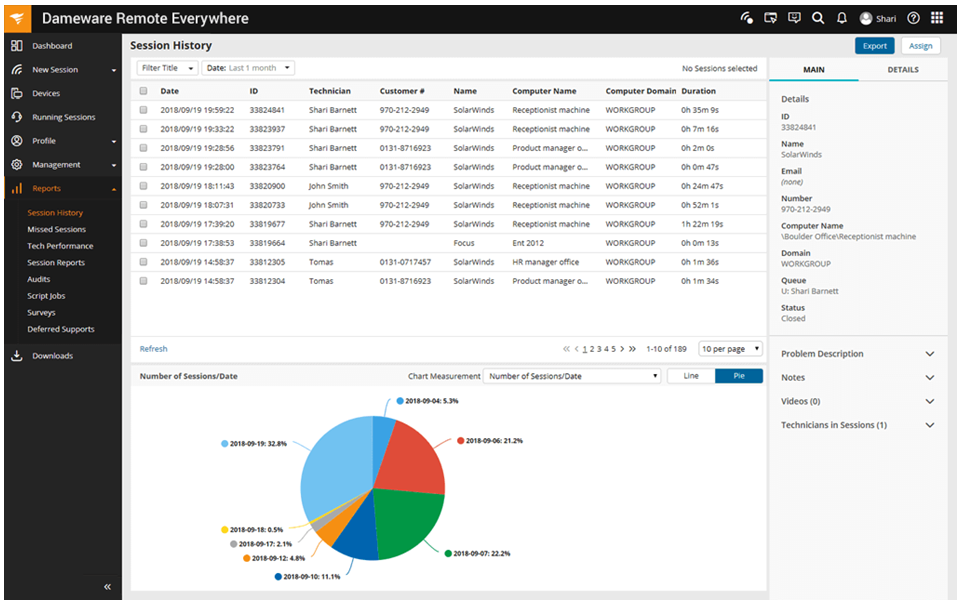Open Script Jobs menu item
Viewport: 961px width, 609px height.
pyautogui.click(x=46, y=296)
